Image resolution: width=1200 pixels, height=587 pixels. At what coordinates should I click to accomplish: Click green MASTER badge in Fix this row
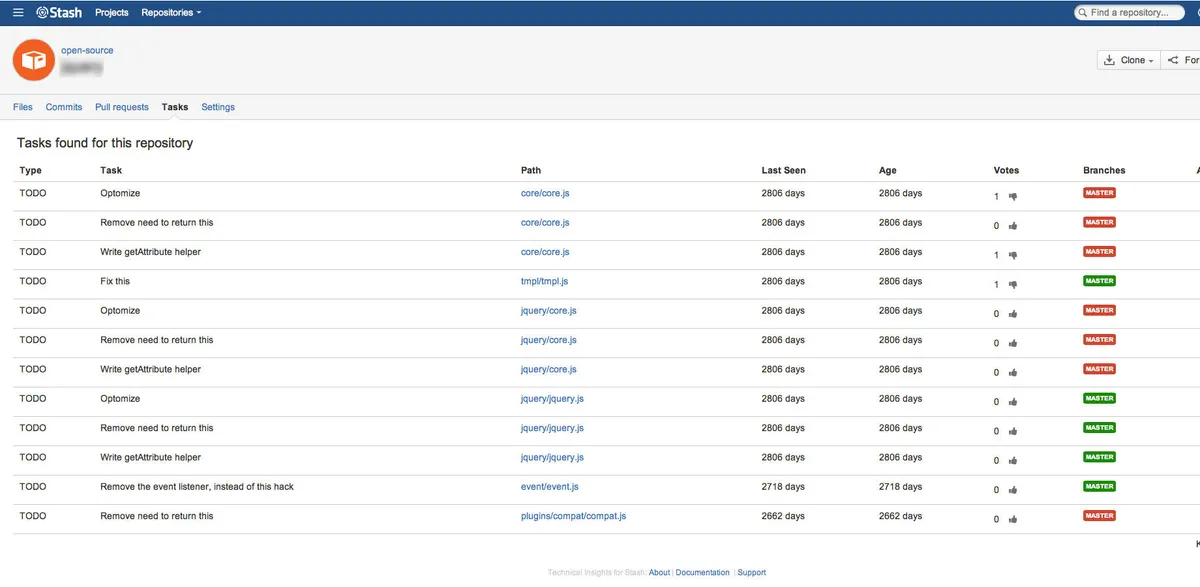coord(1099,281)
